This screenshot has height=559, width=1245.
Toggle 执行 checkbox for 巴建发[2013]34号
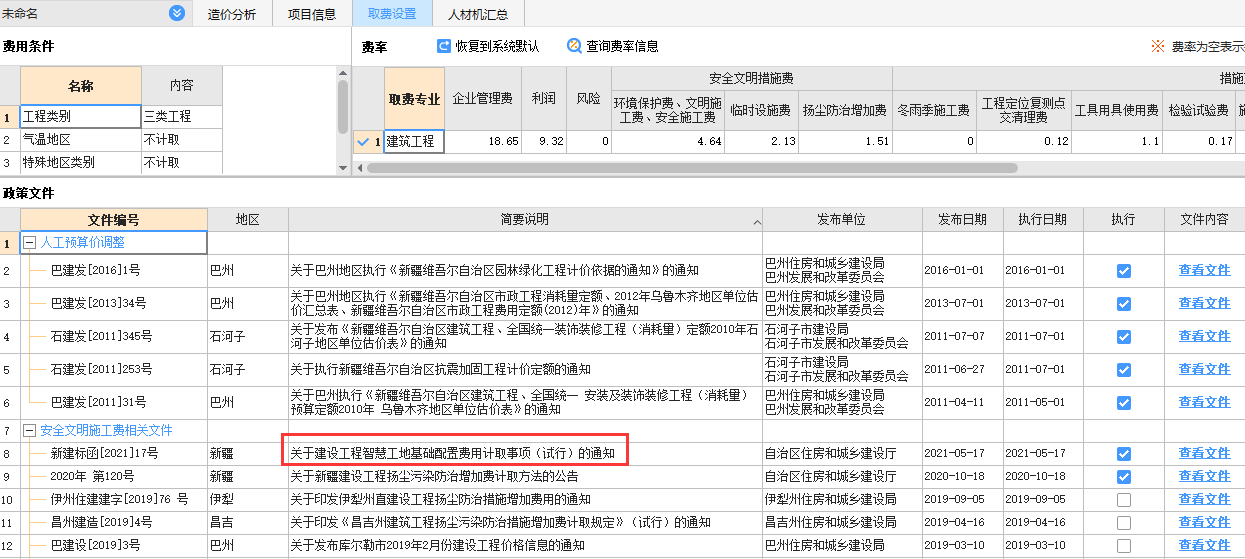[1124, 303]
